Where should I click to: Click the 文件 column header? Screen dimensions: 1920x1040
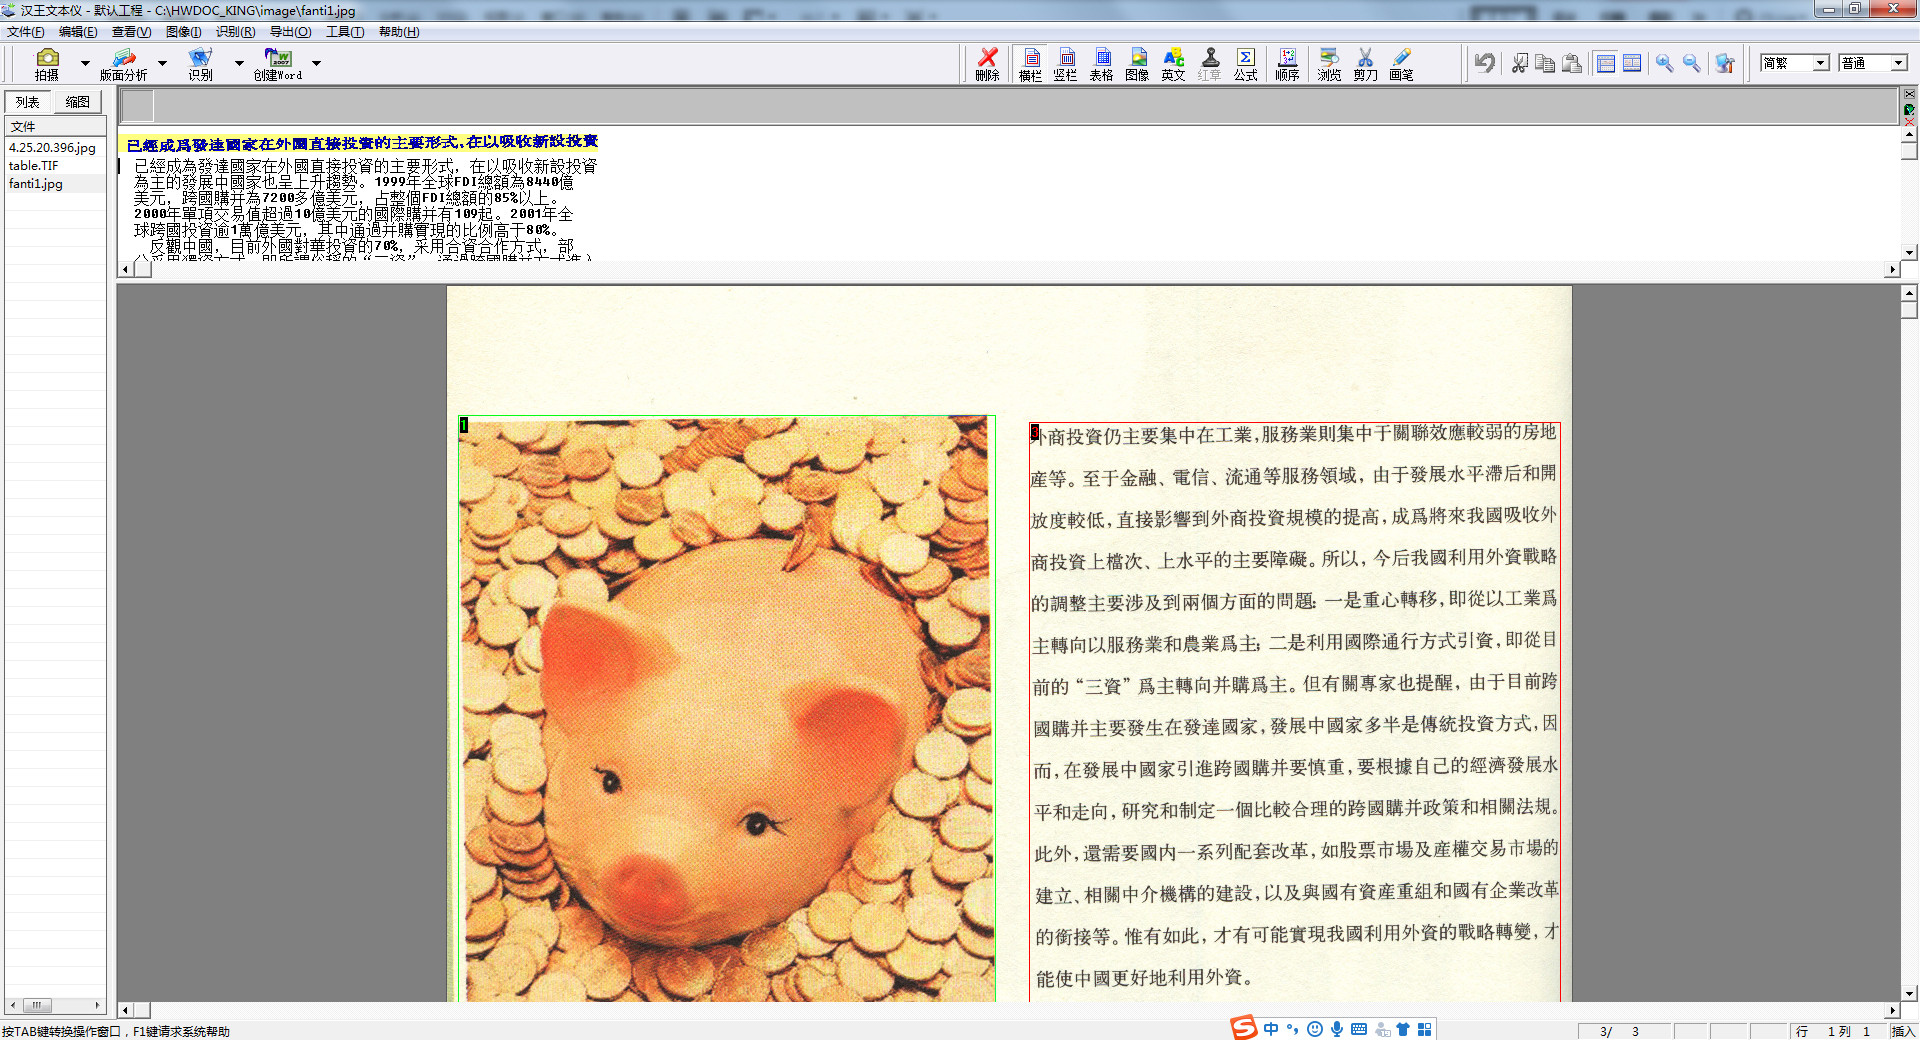tap(55, 126)
